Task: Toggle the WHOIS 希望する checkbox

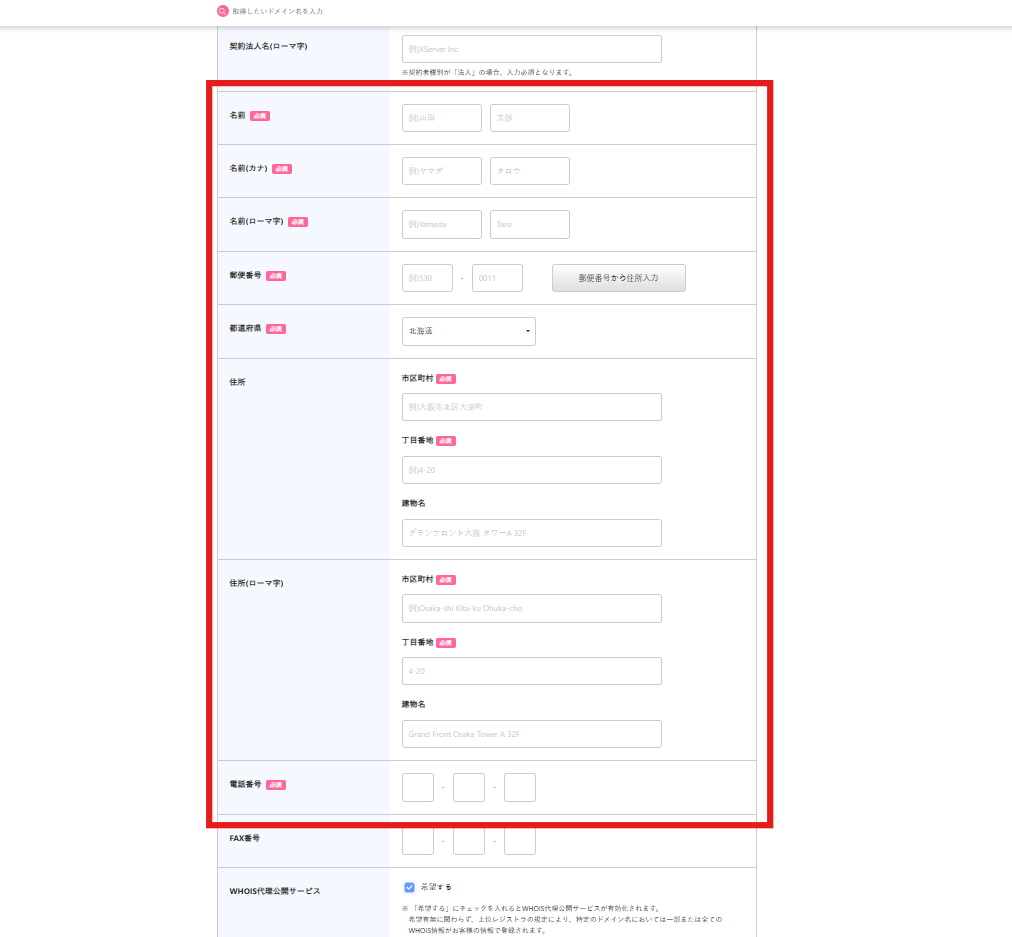Action: (409, 887)
